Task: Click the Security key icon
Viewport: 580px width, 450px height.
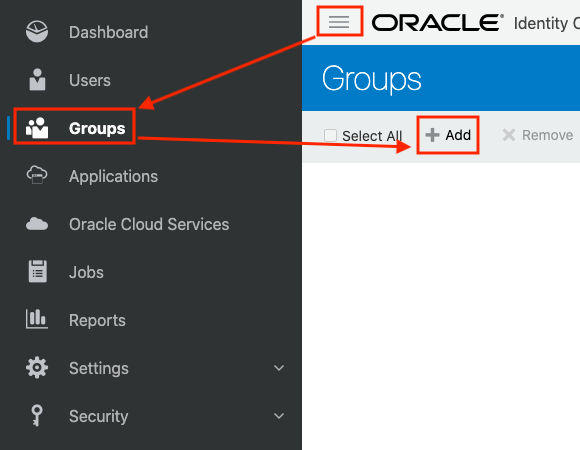Action: [x=37, y=416]
